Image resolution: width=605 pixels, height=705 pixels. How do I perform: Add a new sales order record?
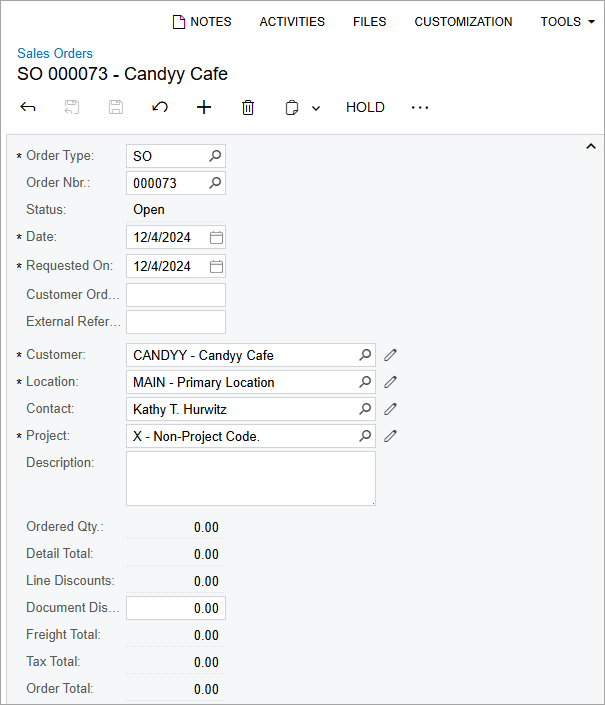204,107
